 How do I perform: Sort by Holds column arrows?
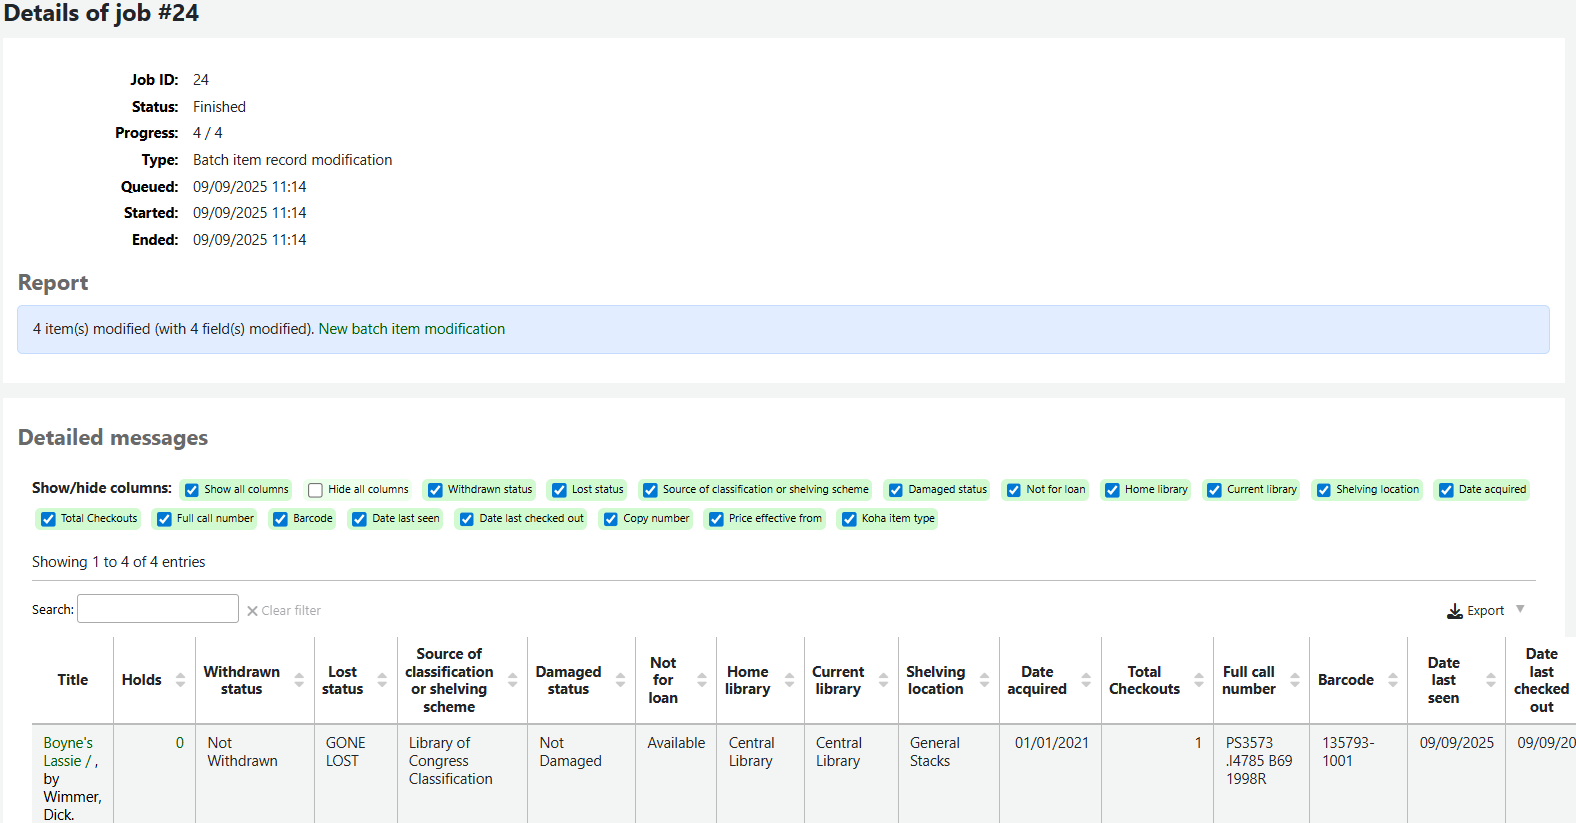[180, 680]
